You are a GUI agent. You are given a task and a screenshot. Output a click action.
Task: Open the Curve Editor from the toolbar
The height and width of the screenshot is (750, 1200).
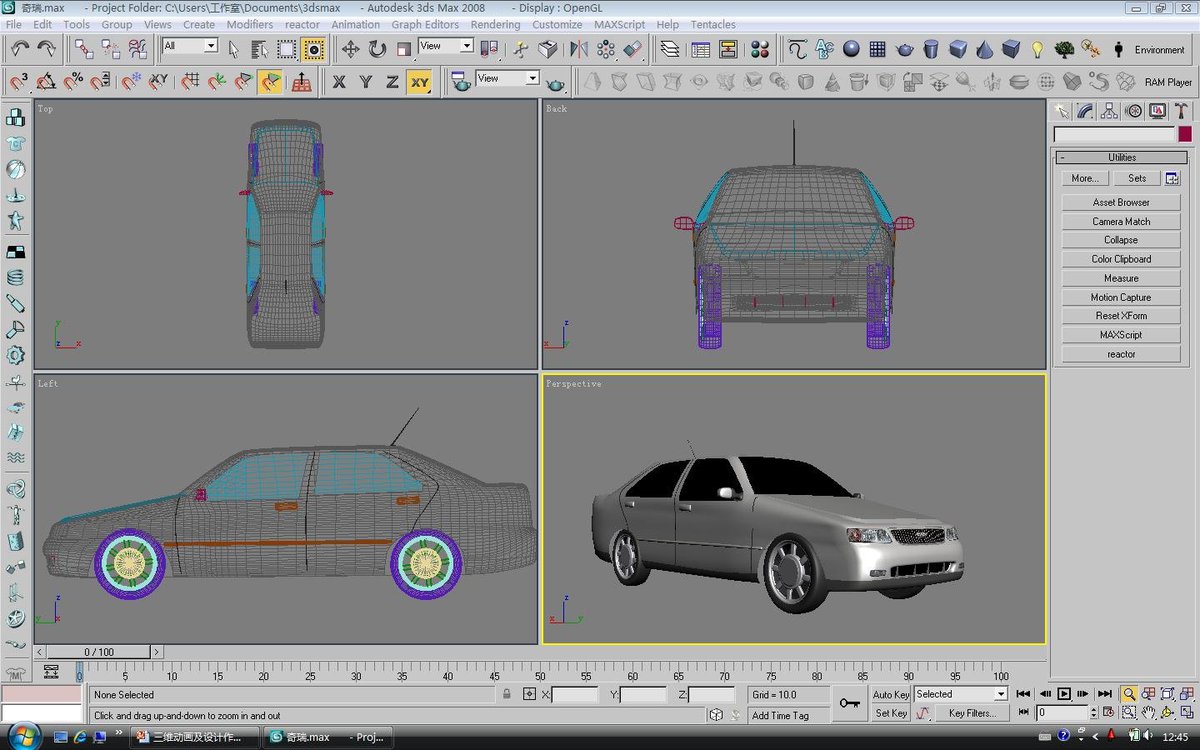pyautogui.click(x=700, y=48)
